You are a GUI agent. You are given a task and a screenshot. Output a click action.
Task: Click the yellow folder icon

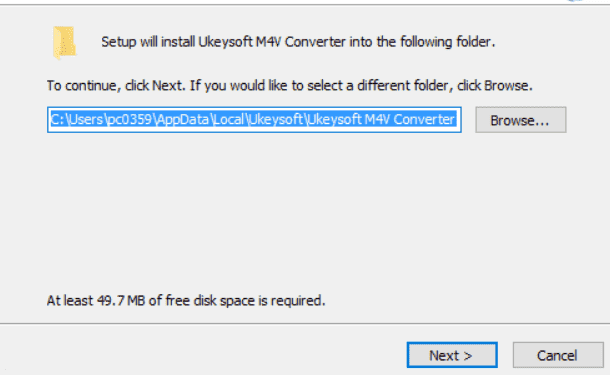[65, 42]
